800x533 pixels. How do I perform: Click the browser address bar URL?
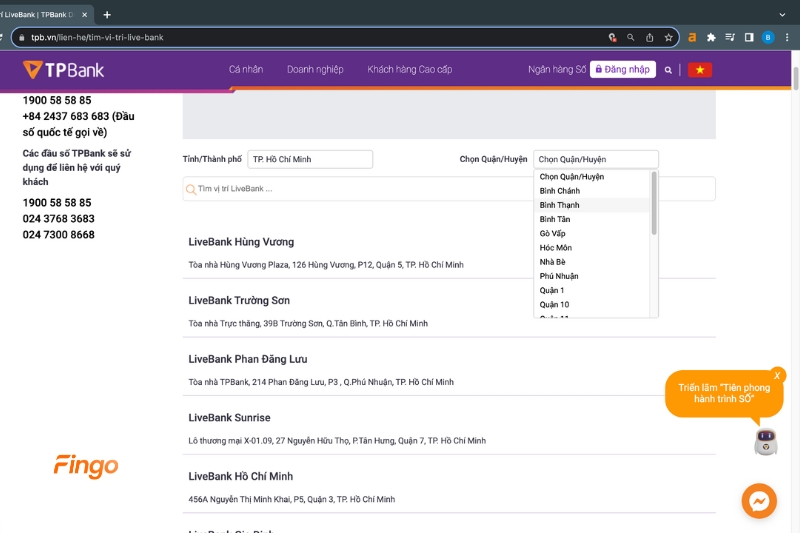[x=97, y=37]
